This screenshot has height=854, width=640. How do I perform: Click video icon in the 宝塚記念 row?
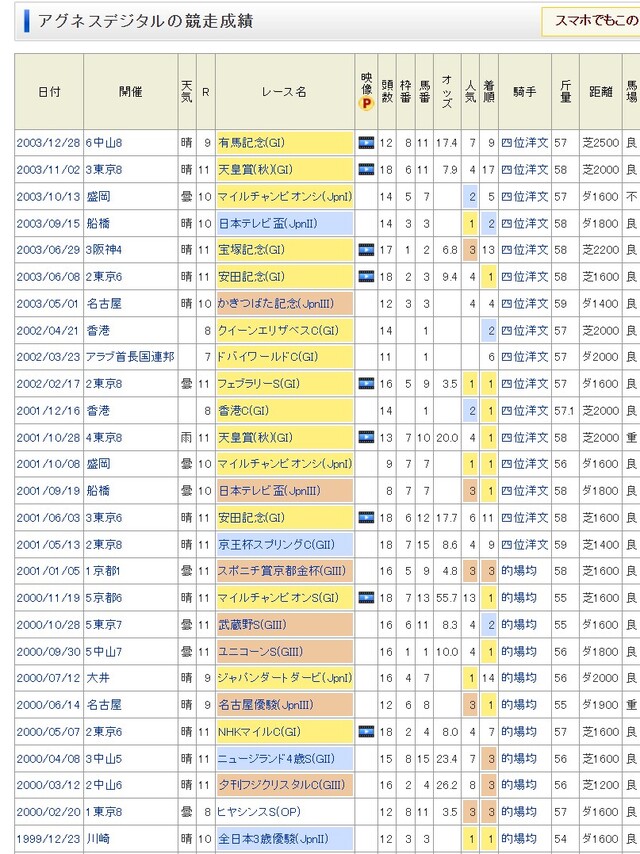point(366,249)
